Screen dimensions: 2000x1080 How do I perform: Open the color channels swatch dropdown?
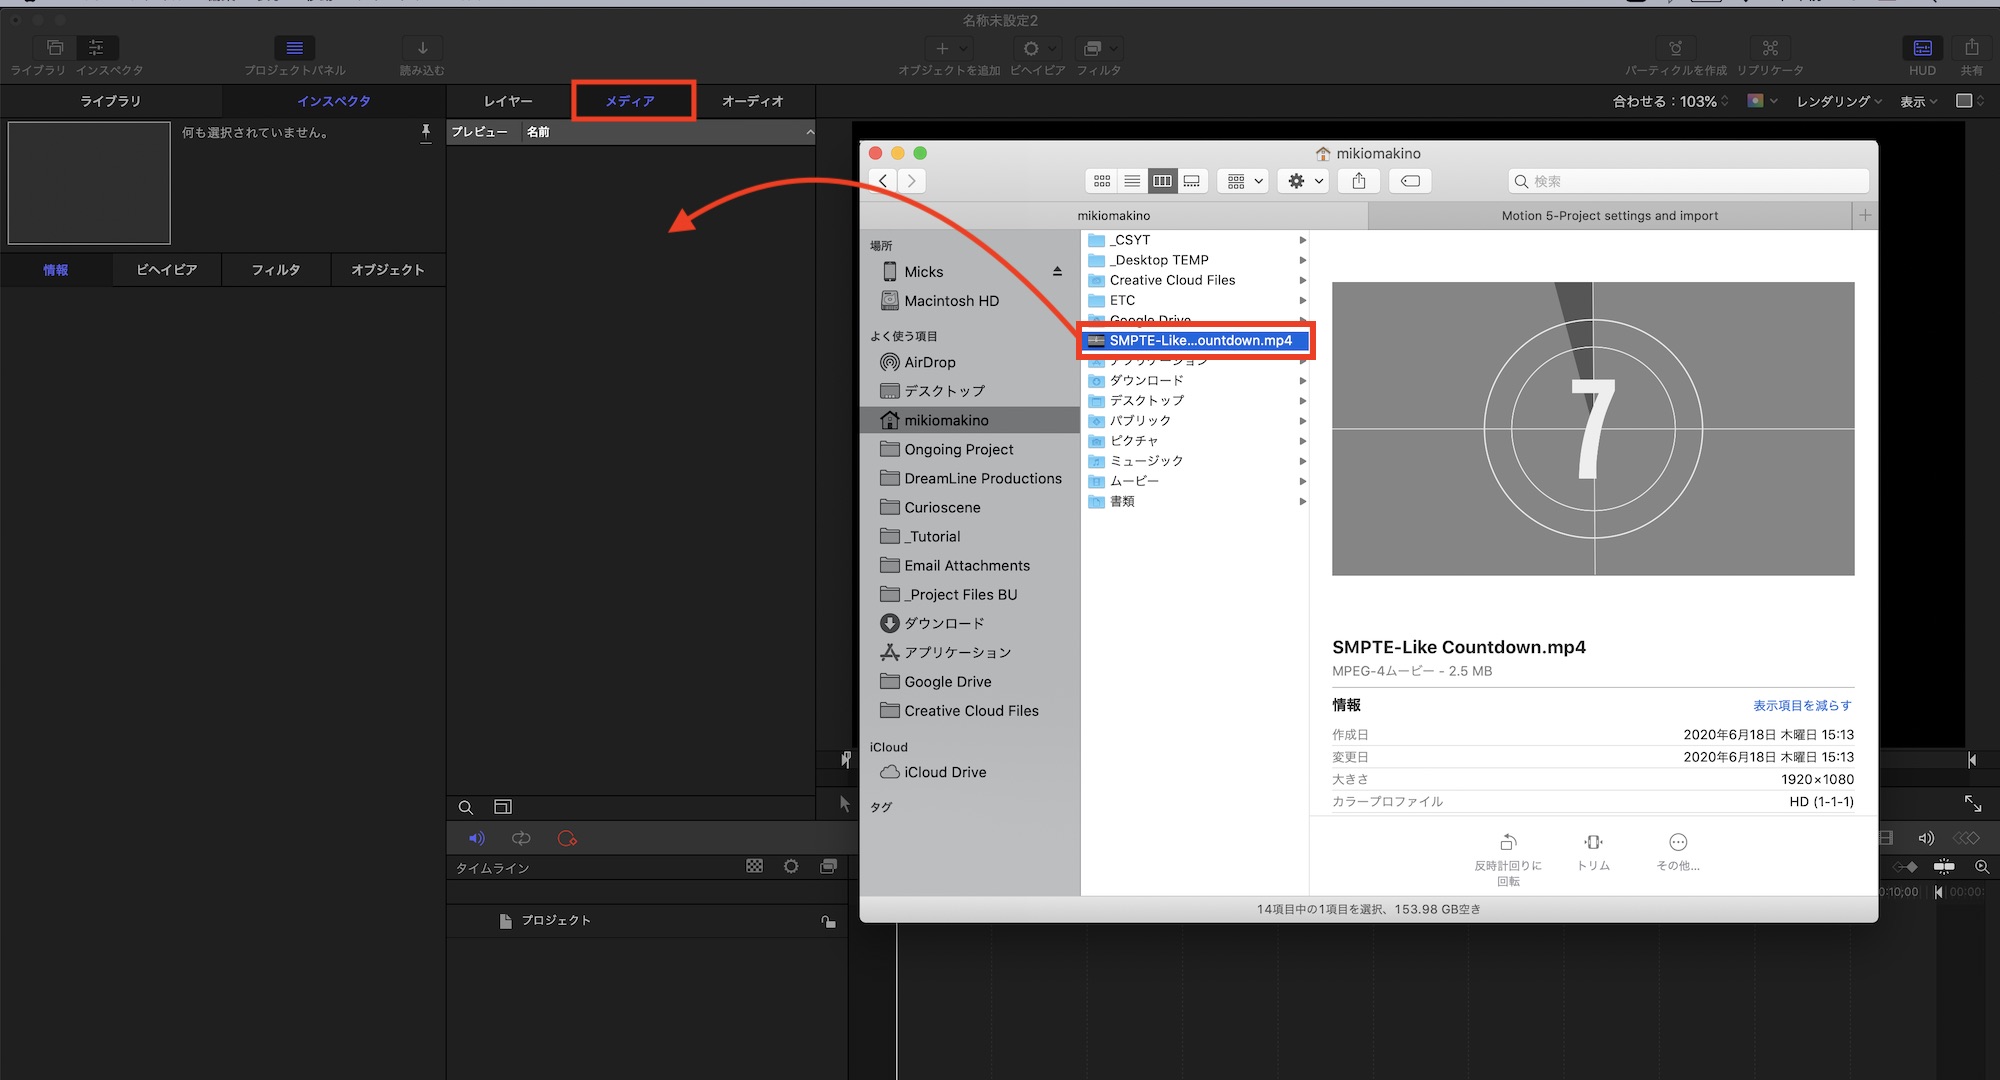[x=1761, y=101]
